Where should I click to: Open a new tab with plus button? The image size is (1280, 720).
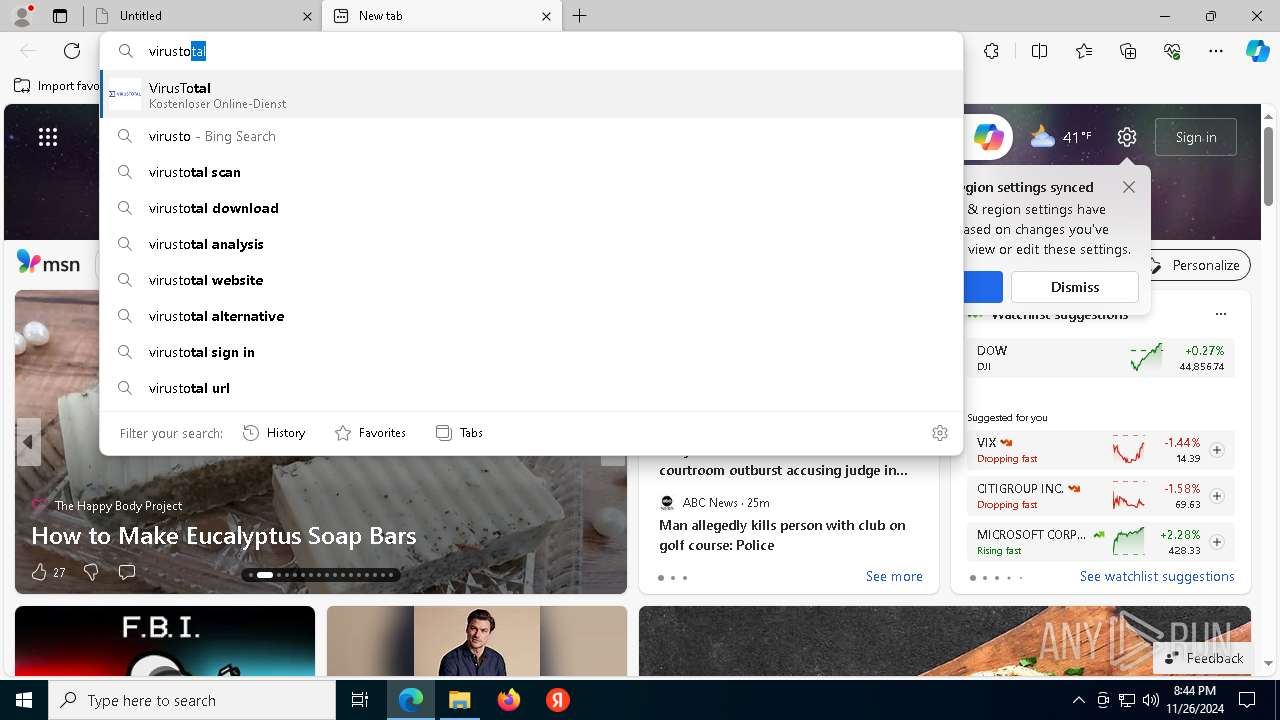[580, 16]
